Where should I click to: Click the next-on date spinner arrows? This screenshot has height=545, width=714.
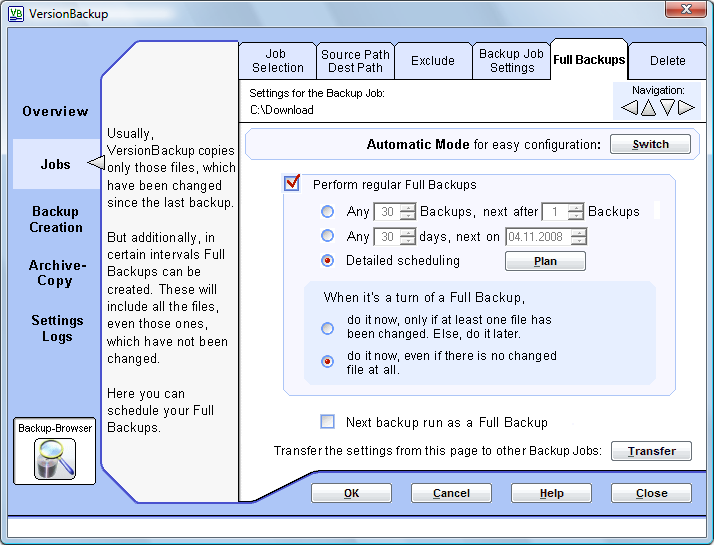coord(579,237)
